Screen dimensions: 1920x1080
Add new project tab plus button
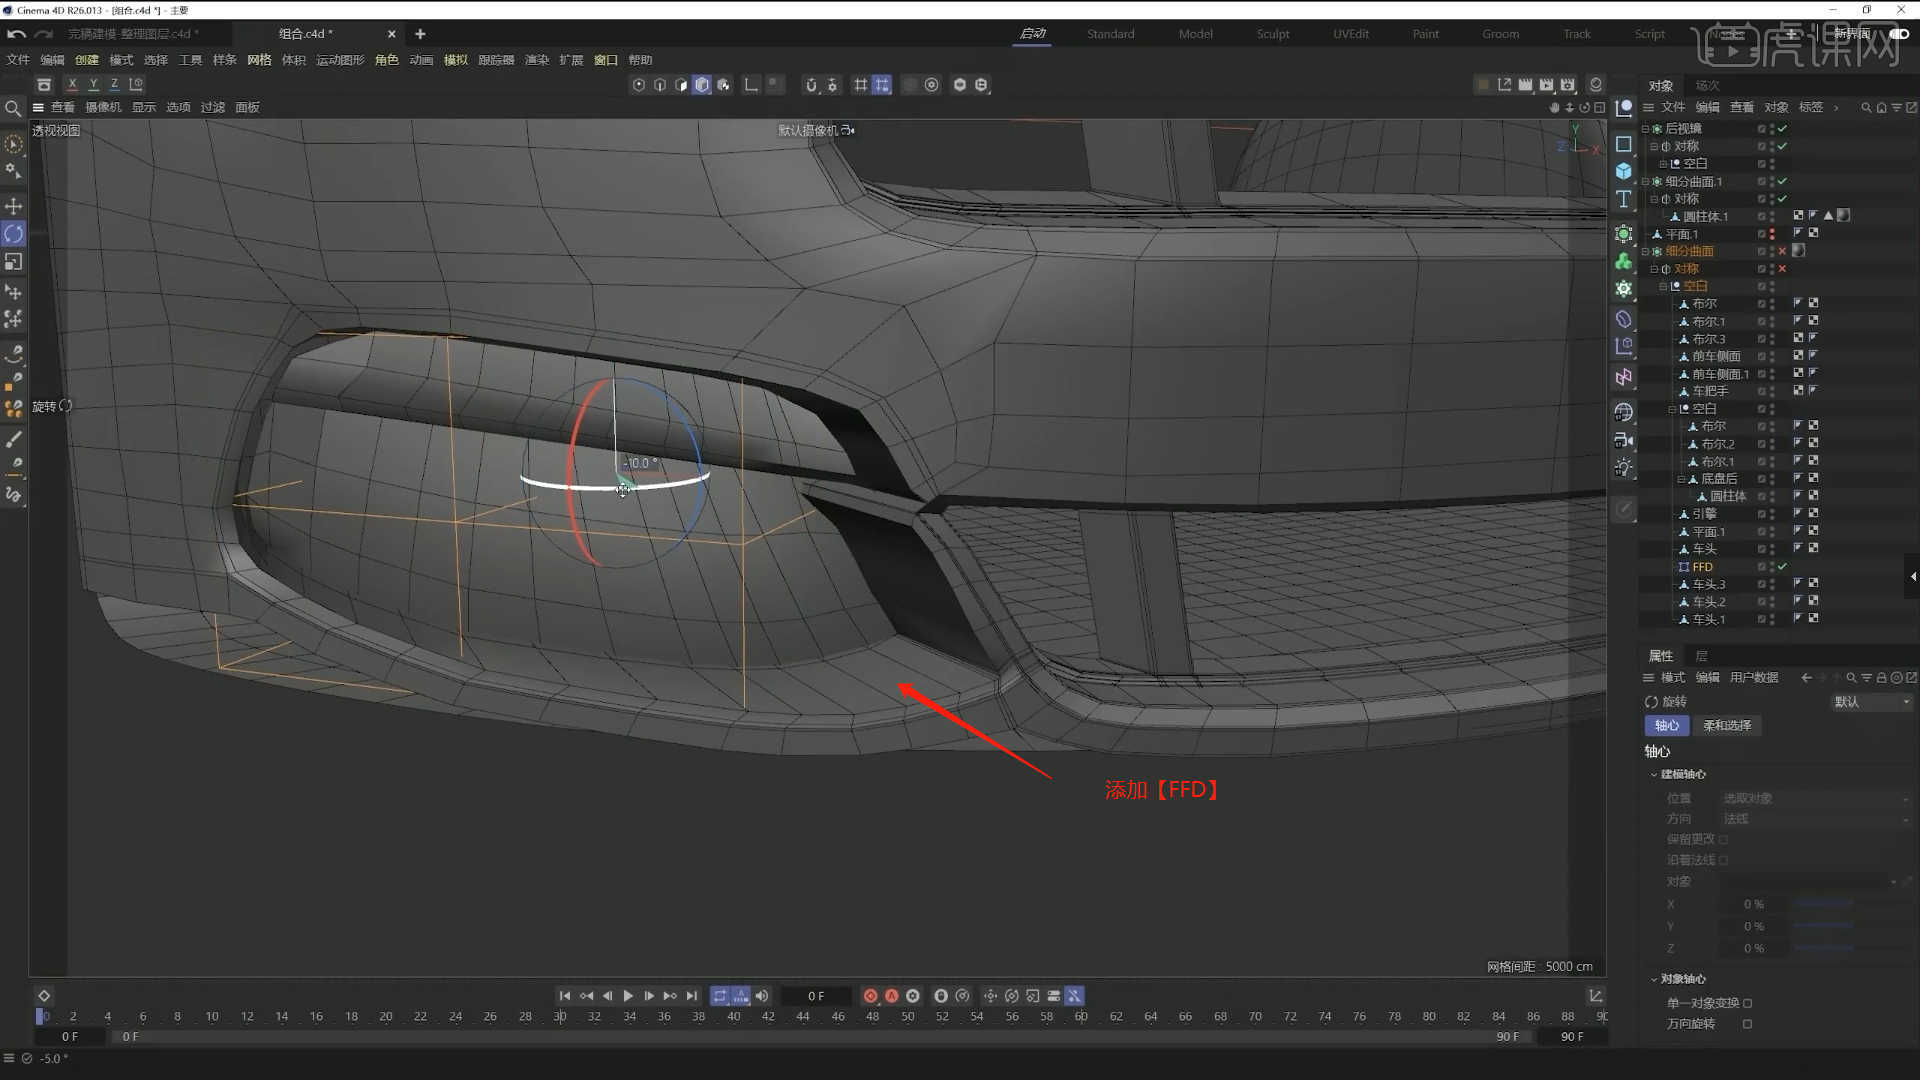click(420, 34)
